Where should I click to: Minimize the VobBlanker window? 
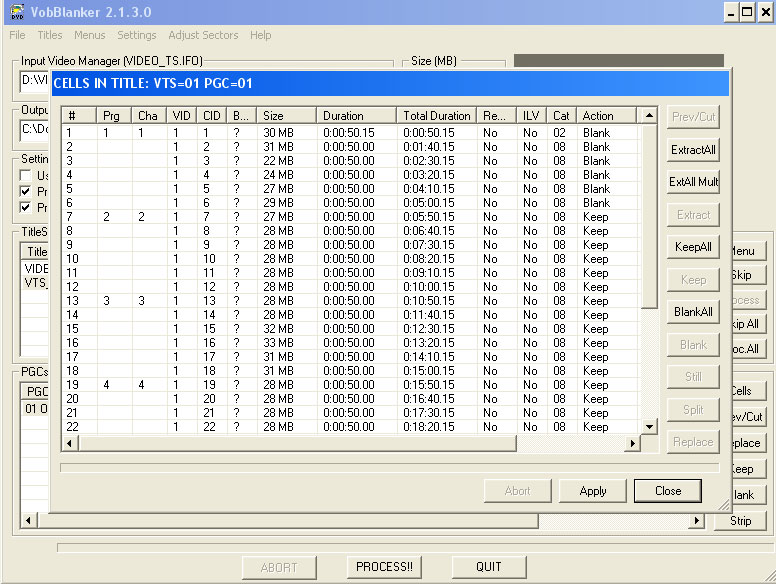point(729,12)
